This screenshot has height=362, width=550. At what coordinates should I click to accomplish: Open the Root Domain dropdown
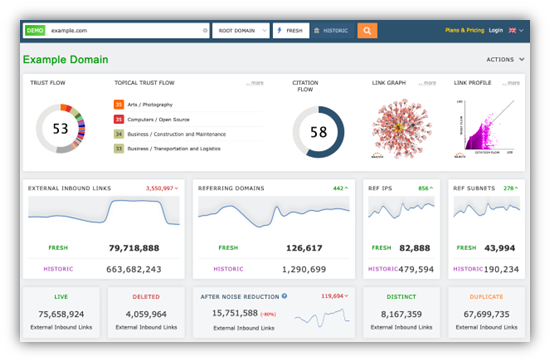(x=241, y=31)
